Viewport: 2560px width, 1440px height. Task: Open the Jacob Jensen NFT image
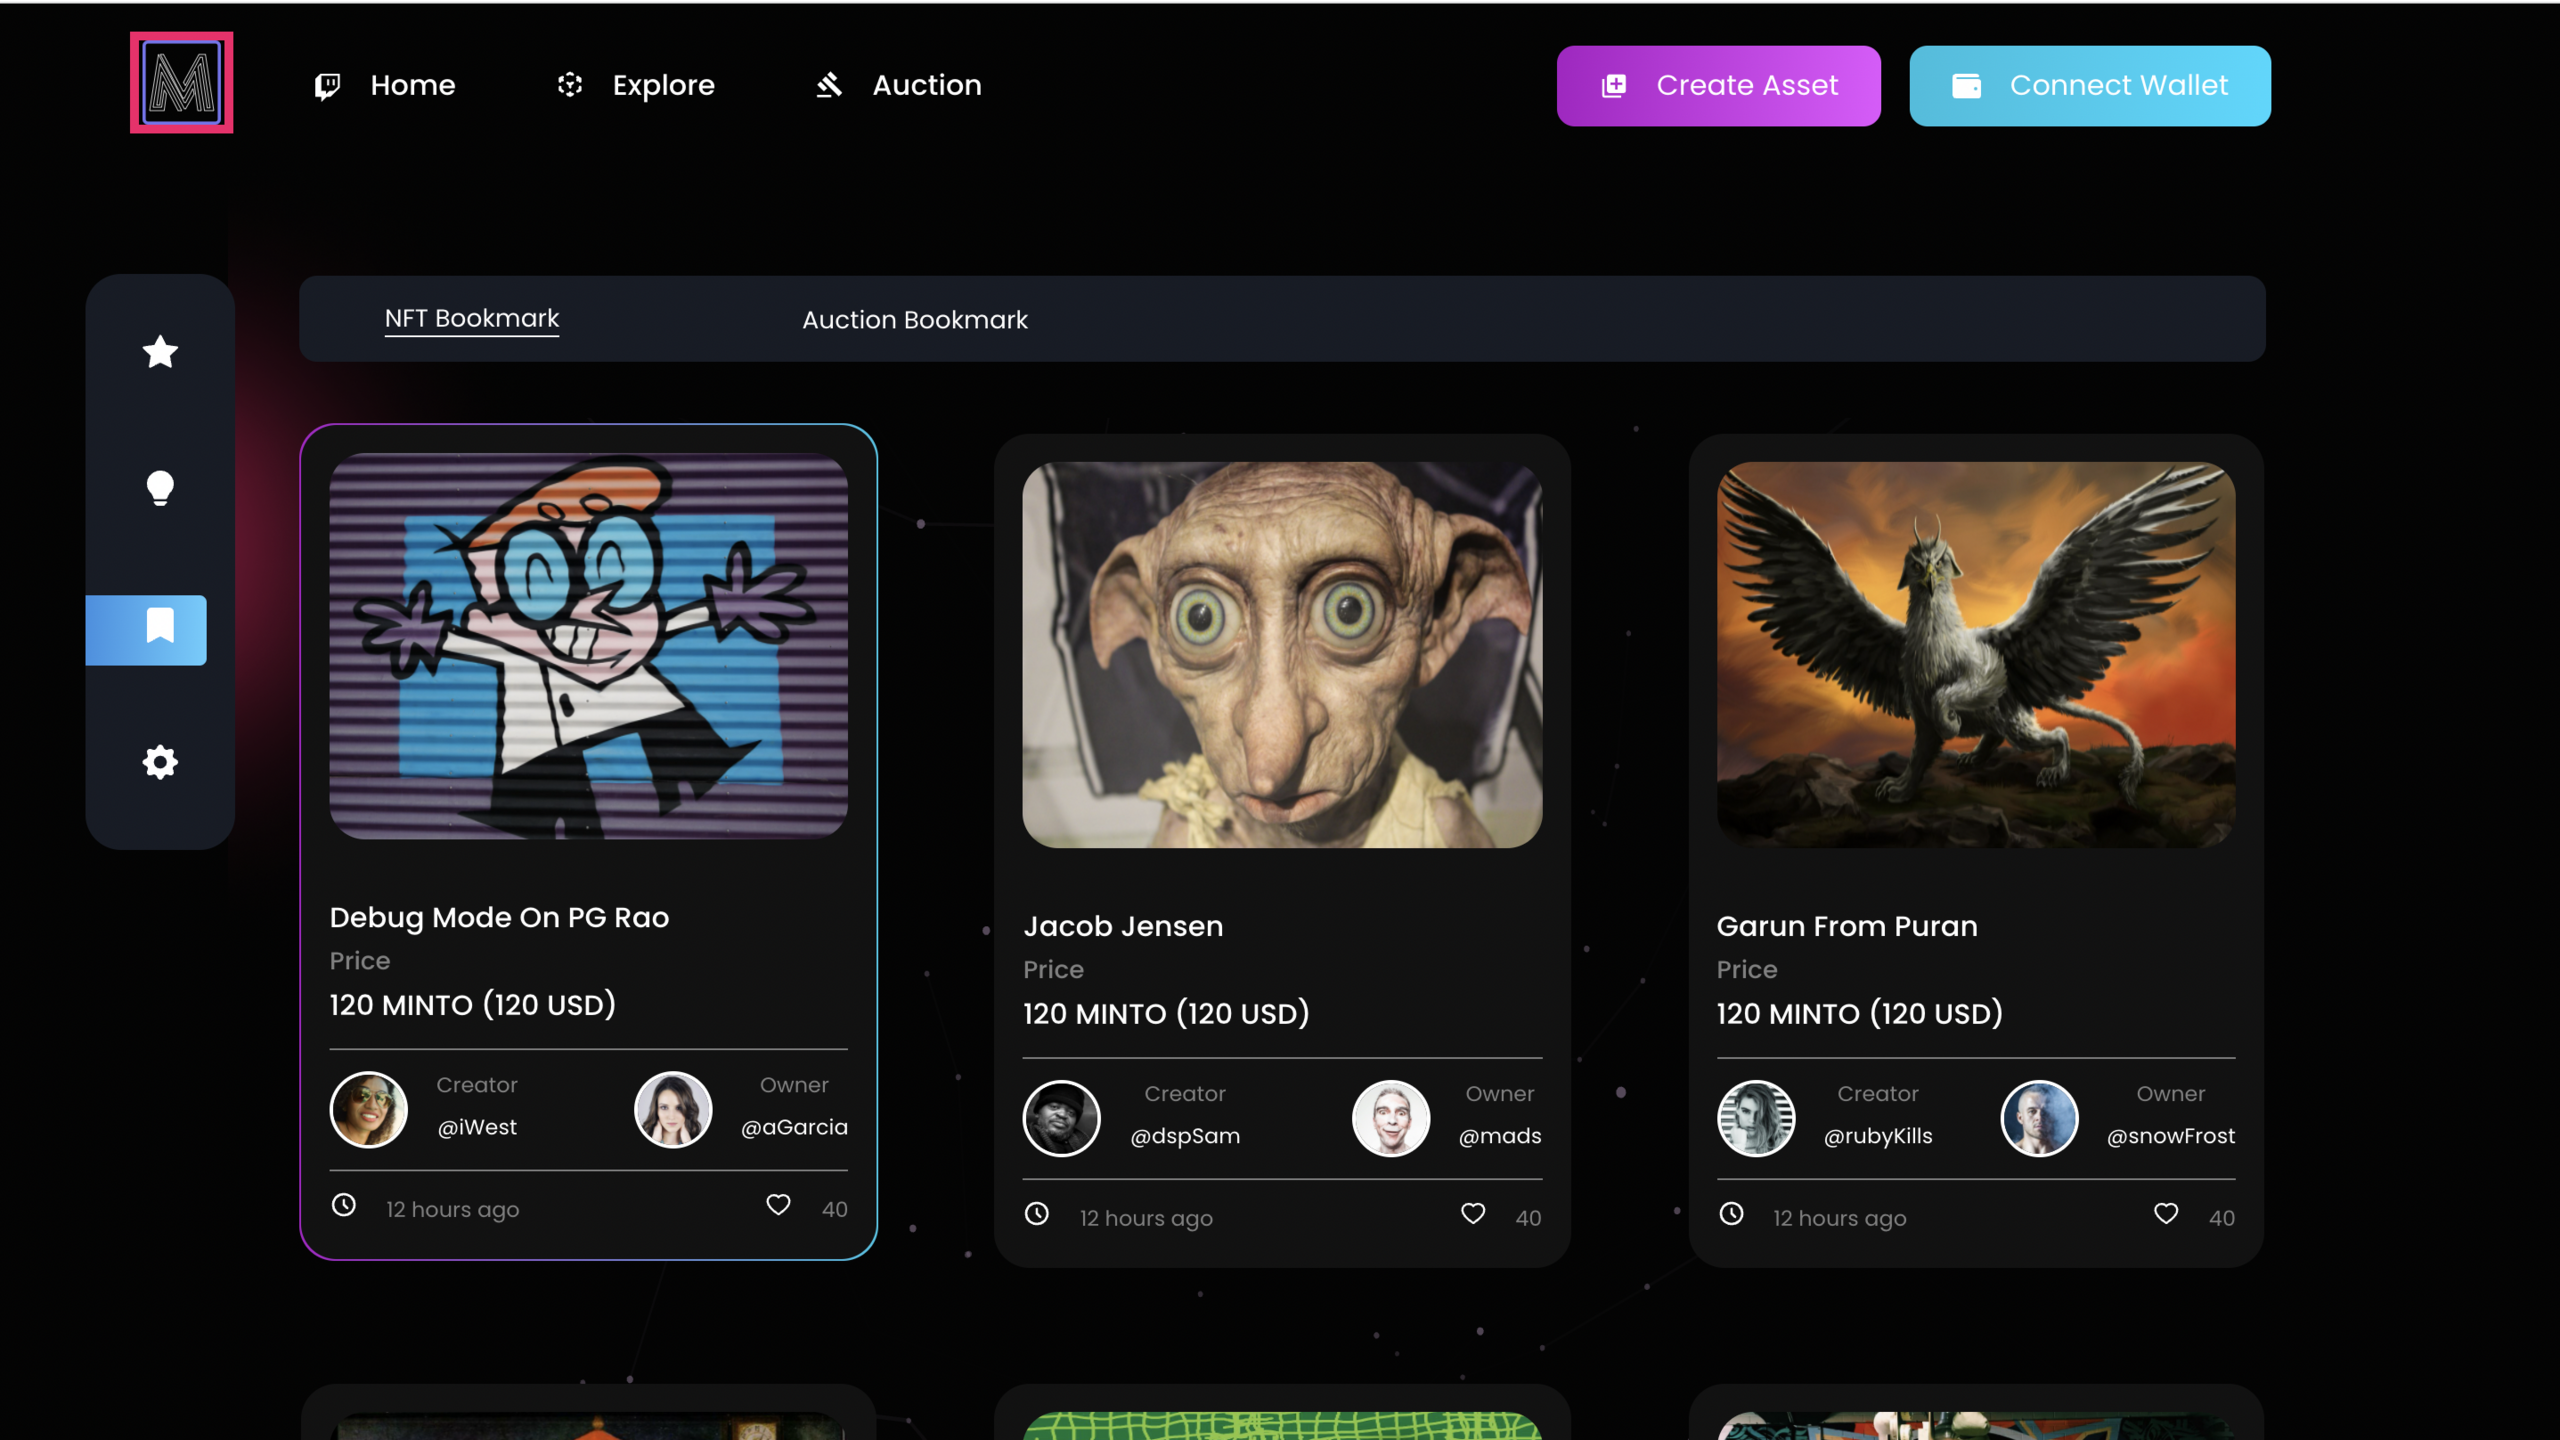pyautogui.click(x=1282, y=655)
